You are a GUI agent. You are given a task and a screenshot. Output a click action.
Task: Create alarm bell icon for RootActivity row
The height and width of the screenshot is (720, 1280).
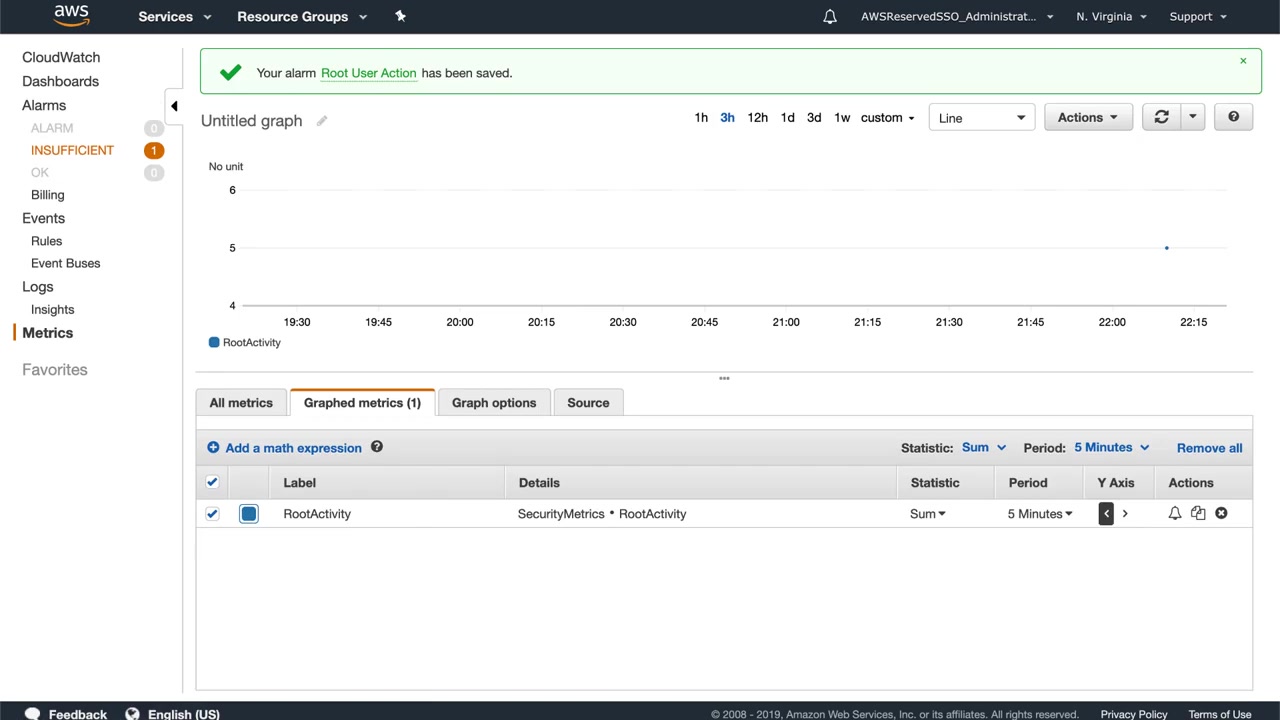click(x=1175, y=513)
